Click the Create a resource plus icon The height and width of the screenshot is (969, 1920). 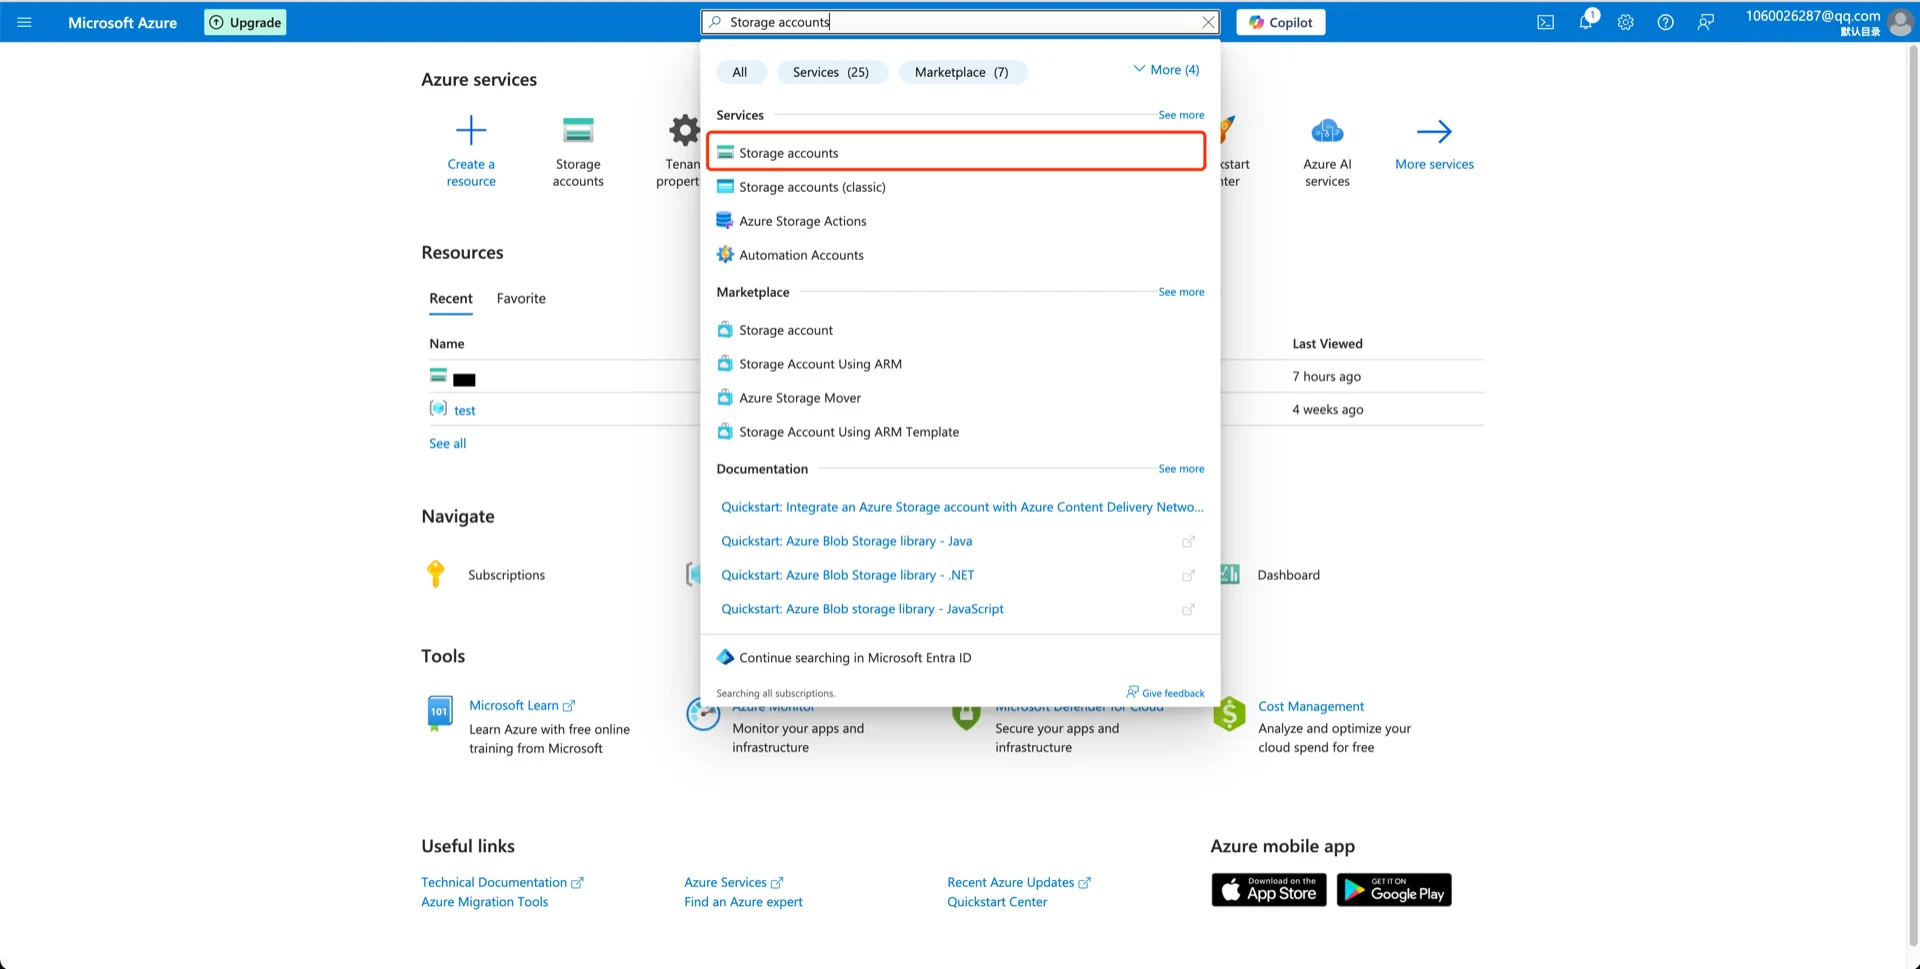click(x=471, y=131)
